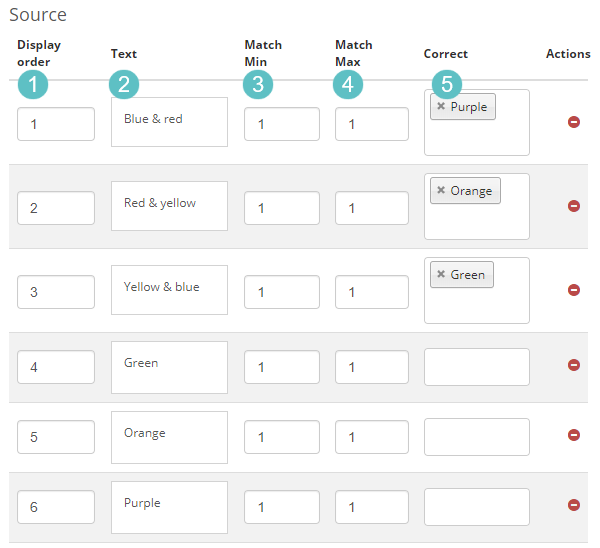This screenshot has height=548, width=600.
Task: Delete the Blue & red row
Action: [574, 122]
